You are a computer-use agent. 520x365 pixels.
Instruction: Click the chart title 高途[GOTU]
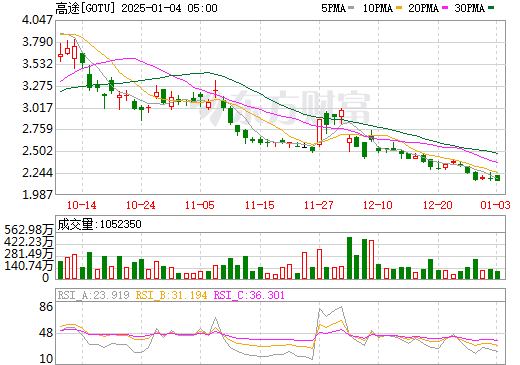85,8
